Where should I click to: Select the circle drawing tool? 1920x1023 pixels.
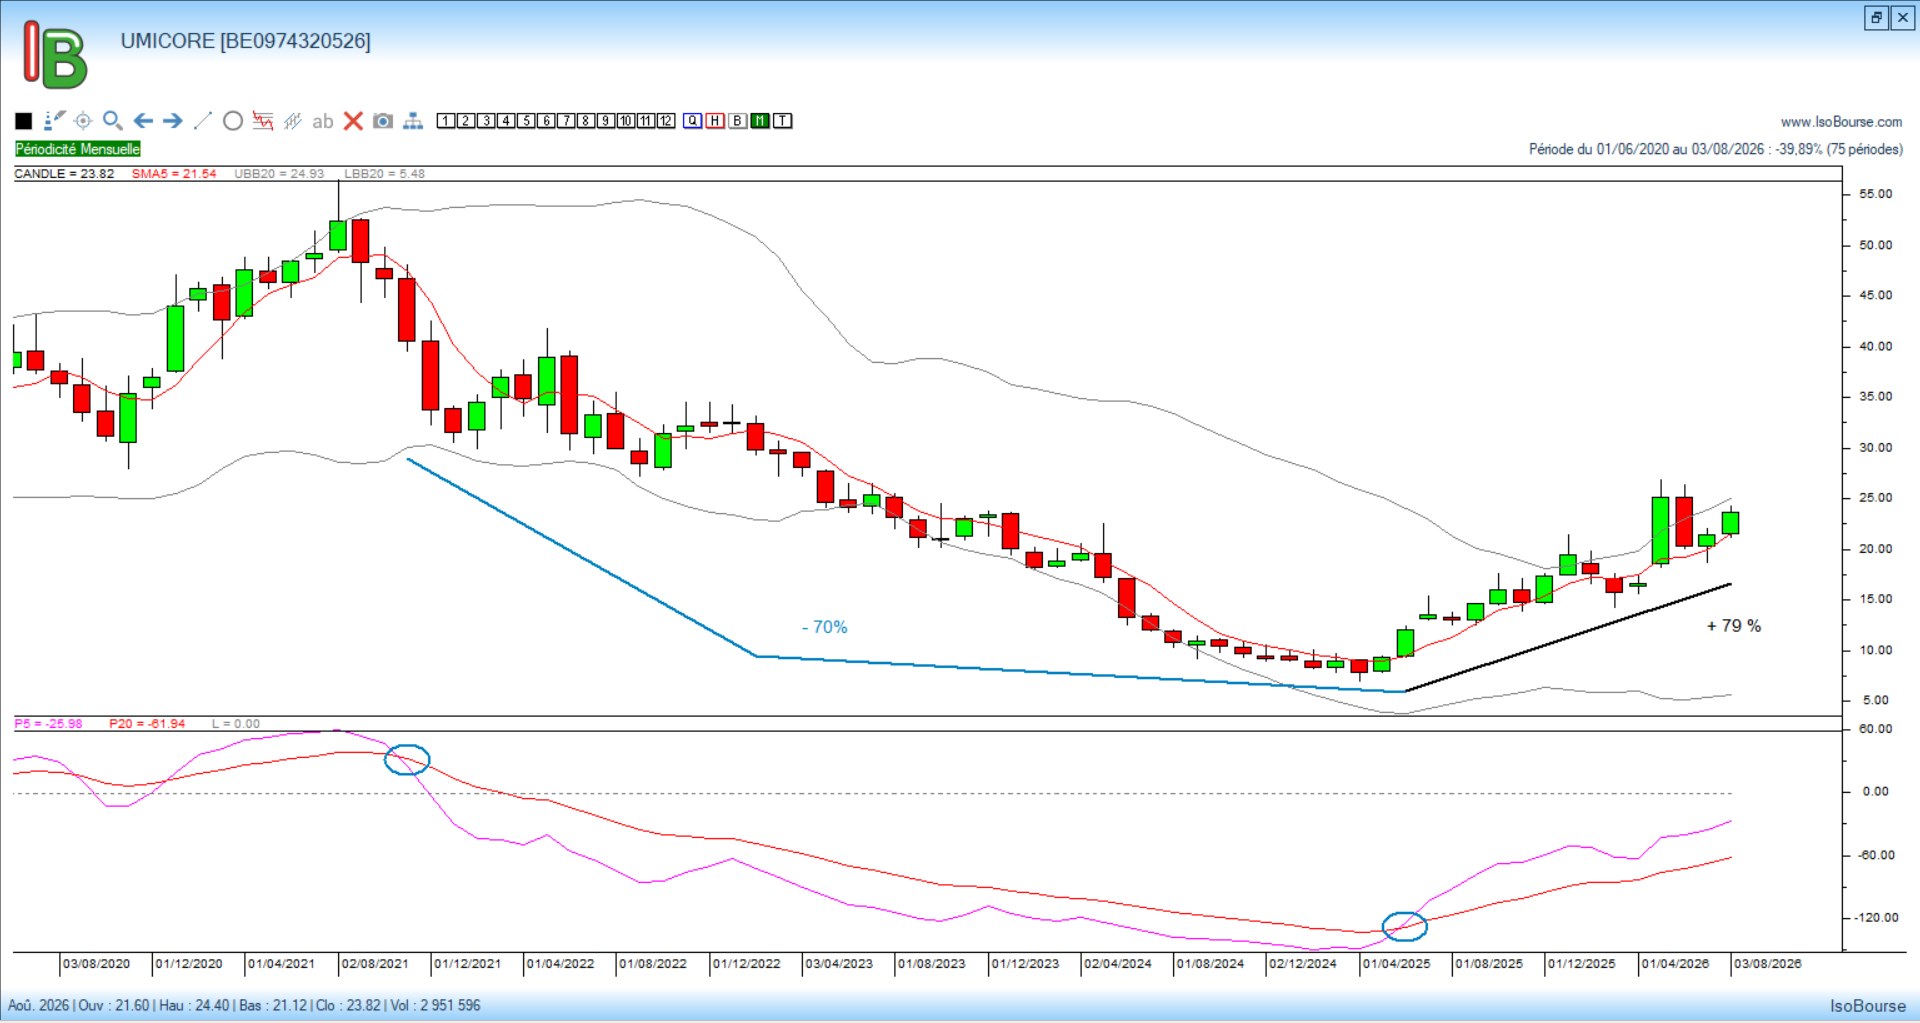(x=233, y=121)
